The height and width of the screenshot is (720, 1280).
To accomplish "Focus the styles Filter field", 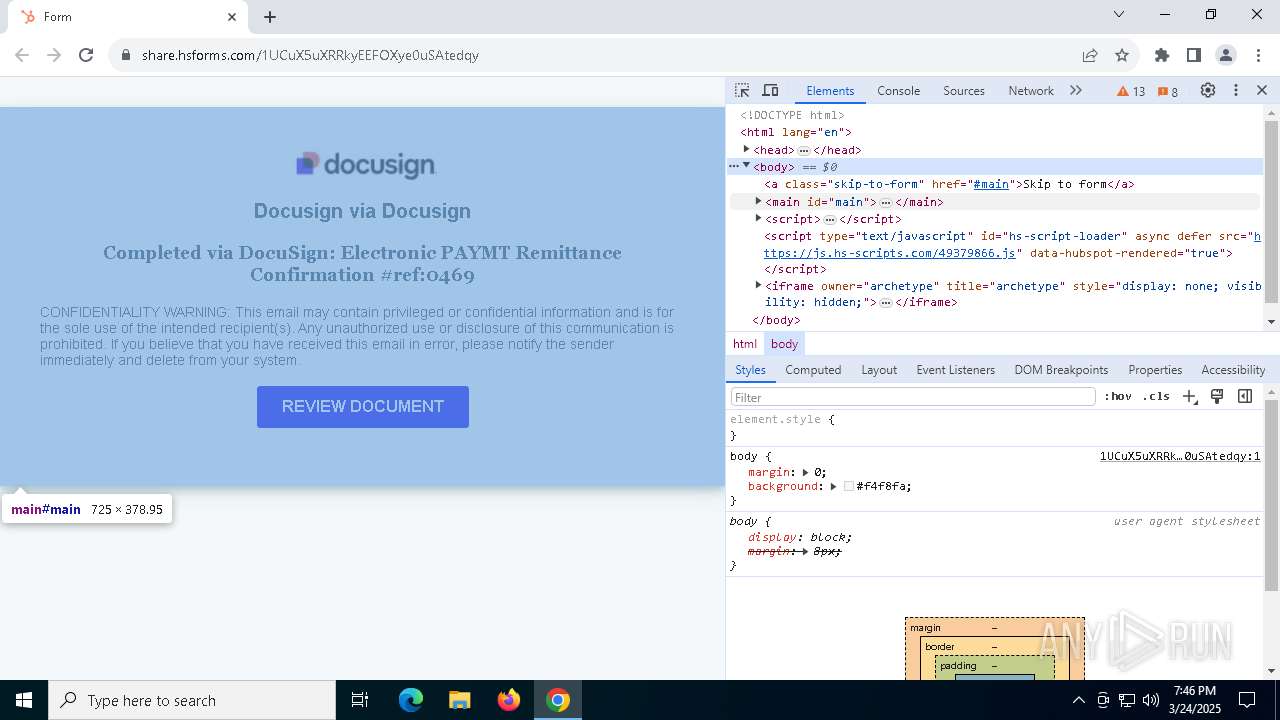I will coord(913,397).
